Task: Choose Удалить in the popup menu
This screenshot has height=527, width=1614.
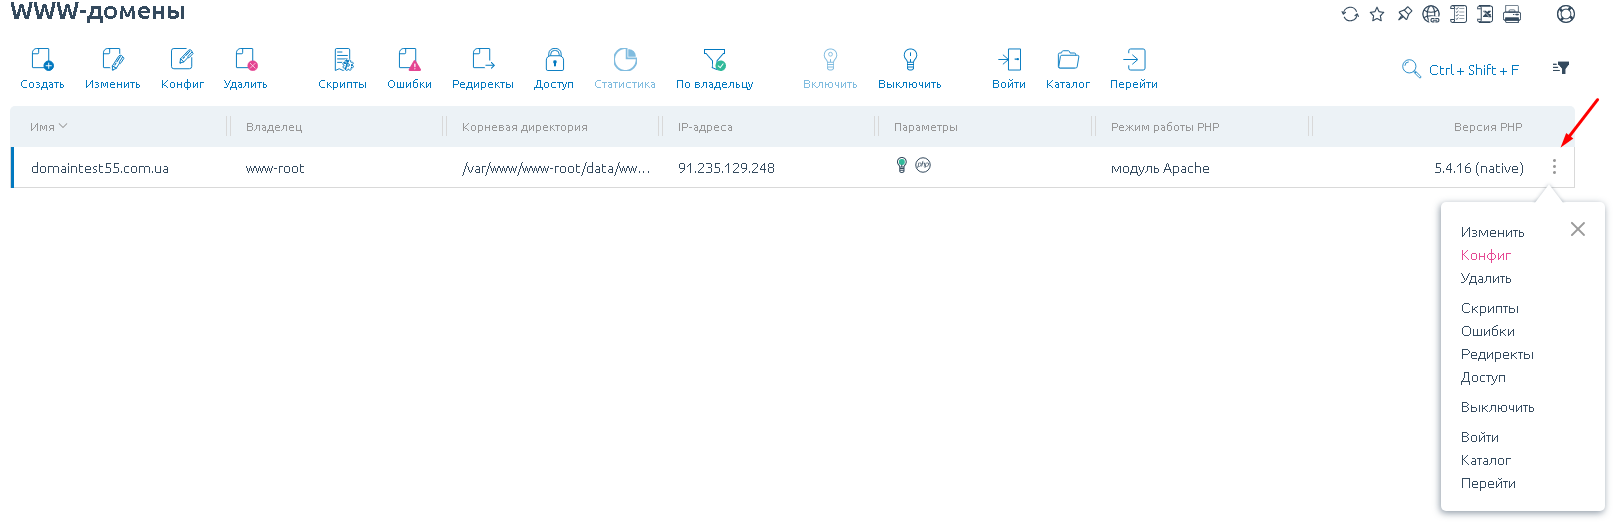Action: [x=1486, y=278]
